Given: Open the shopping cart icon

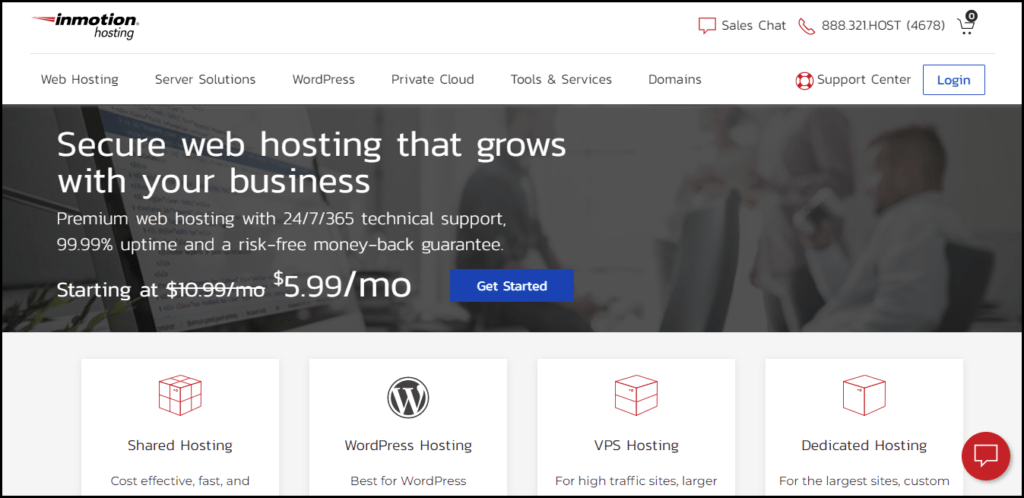Looking at the screenshot, I should [x=967, y=23].
